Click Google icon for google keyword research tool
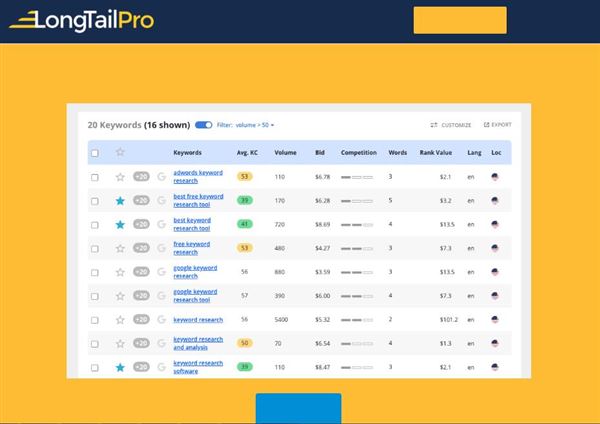This screenshot has width=600, height=424. [x=161, y=295]
